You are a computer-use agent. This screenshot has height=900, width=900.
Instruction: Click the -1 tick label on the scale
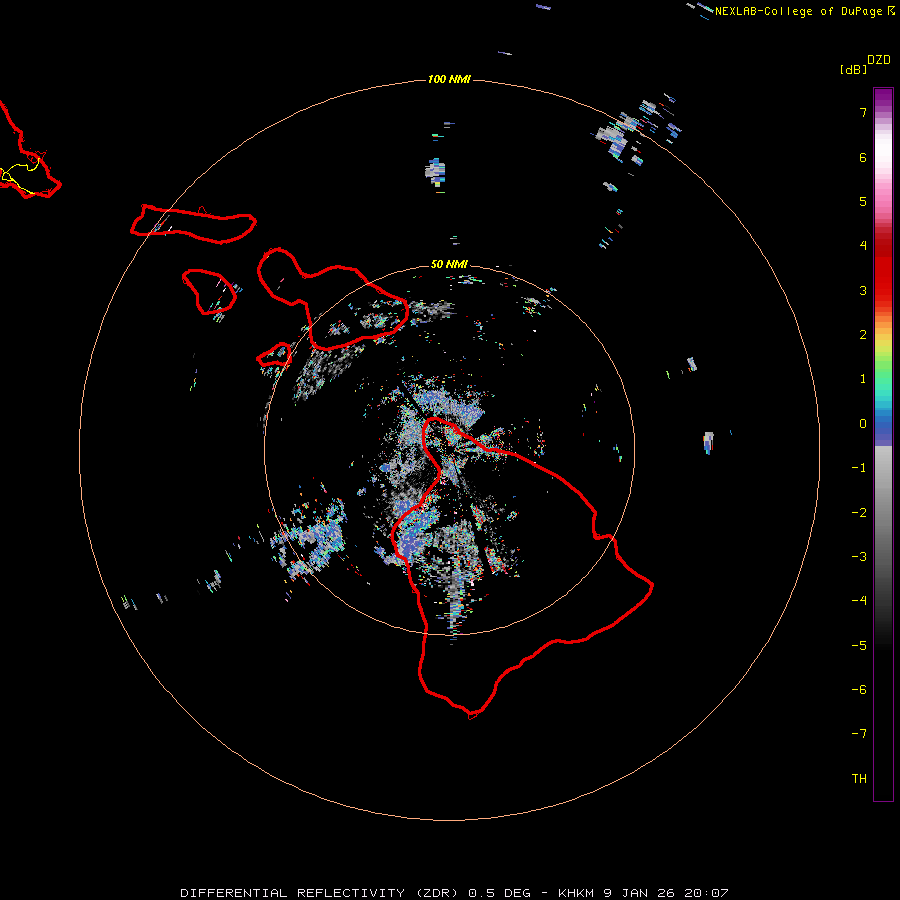click(859, 468)
